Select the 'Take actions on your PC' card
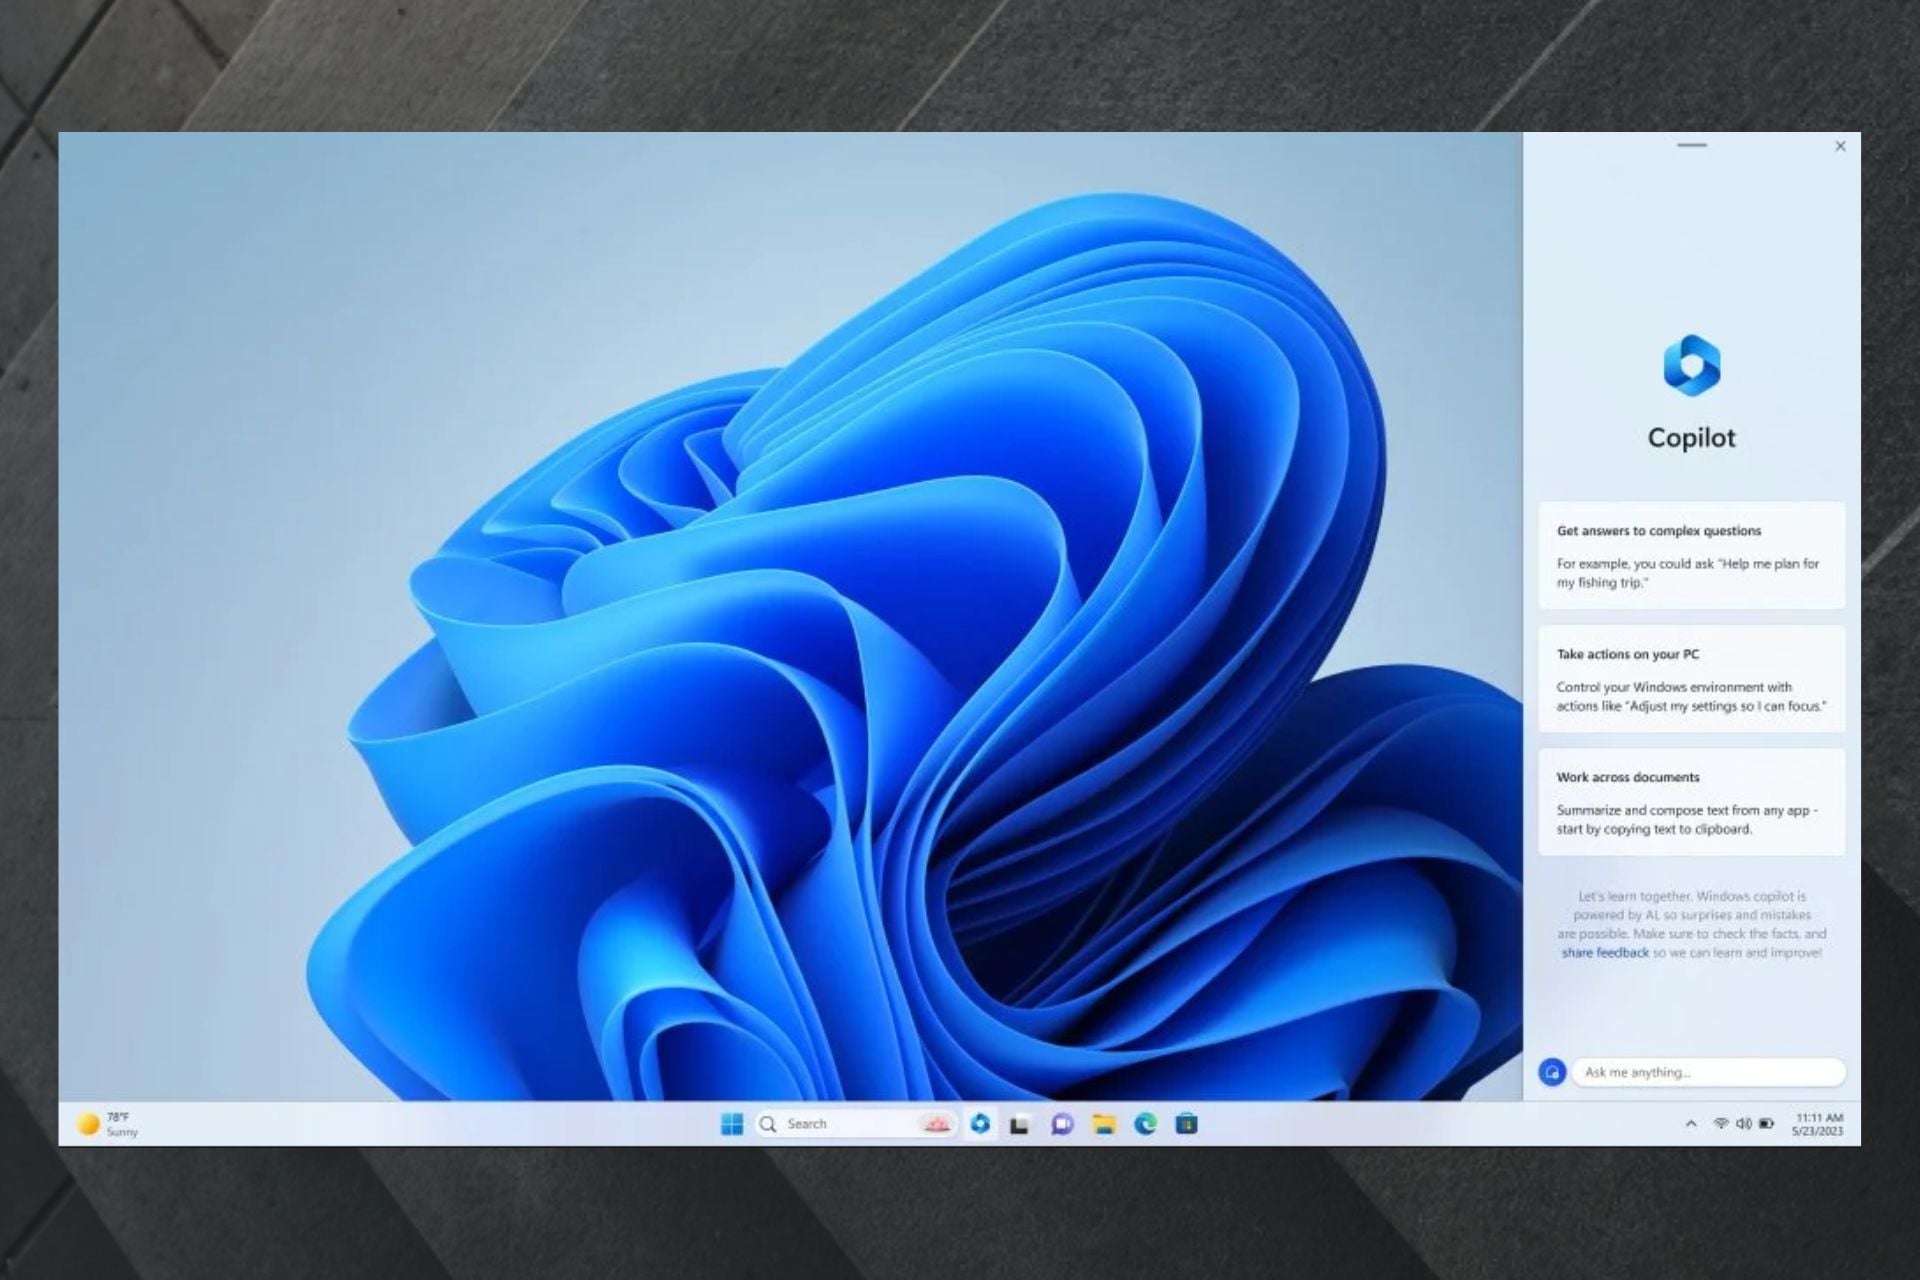 click(x=1691, y=679)
